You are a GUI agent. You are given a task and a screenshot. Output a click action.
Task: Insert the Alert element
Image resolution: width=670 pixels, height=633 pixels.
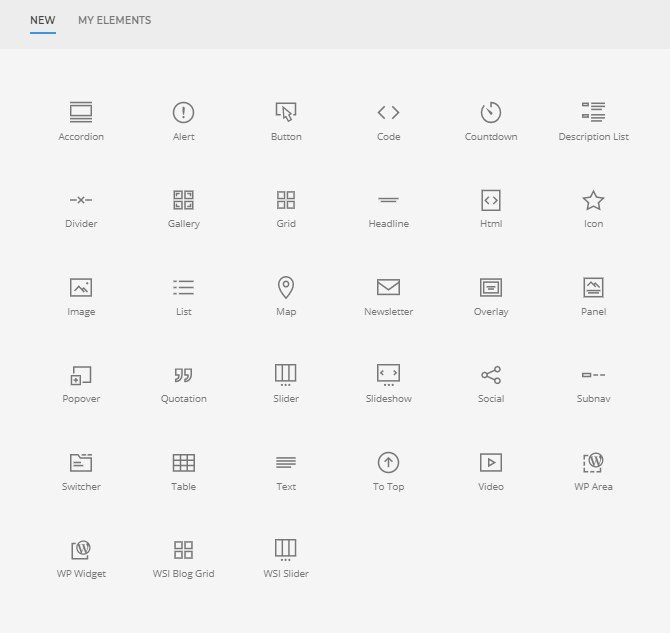click(x=183, y=121)
